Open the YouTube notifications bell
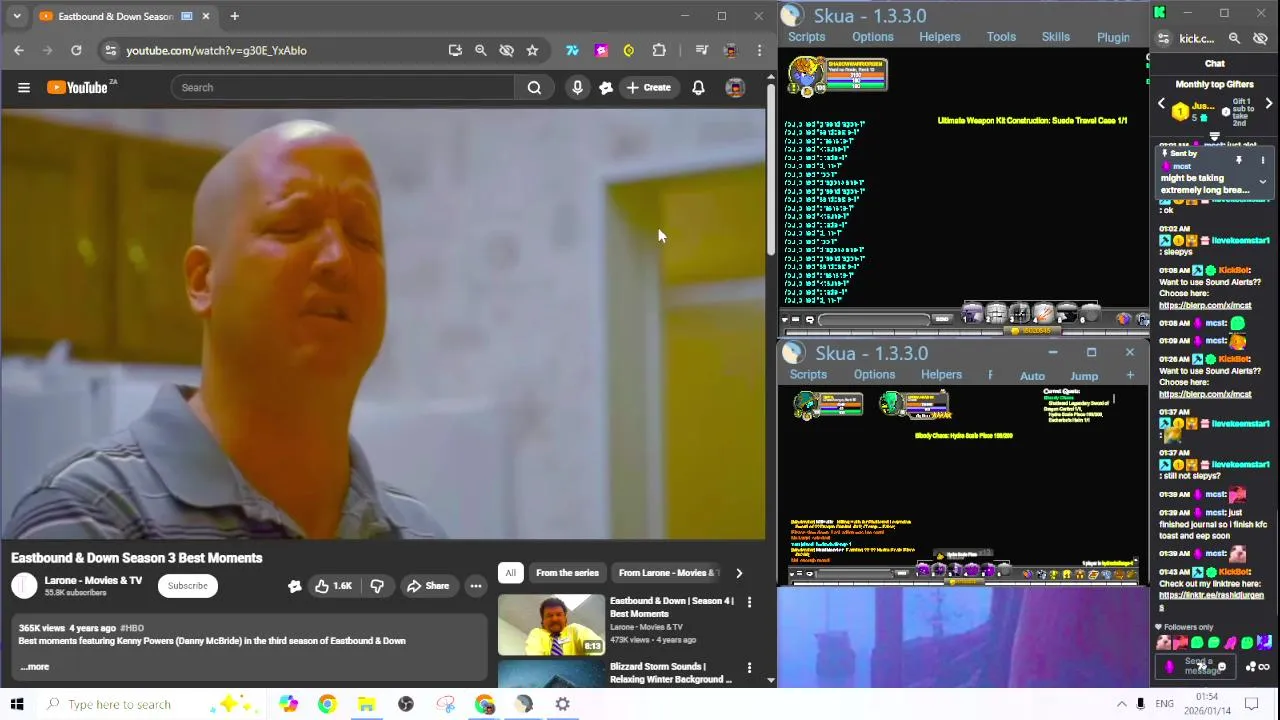1280x720 pixels. pyautogui.click(x=698, y=88)
